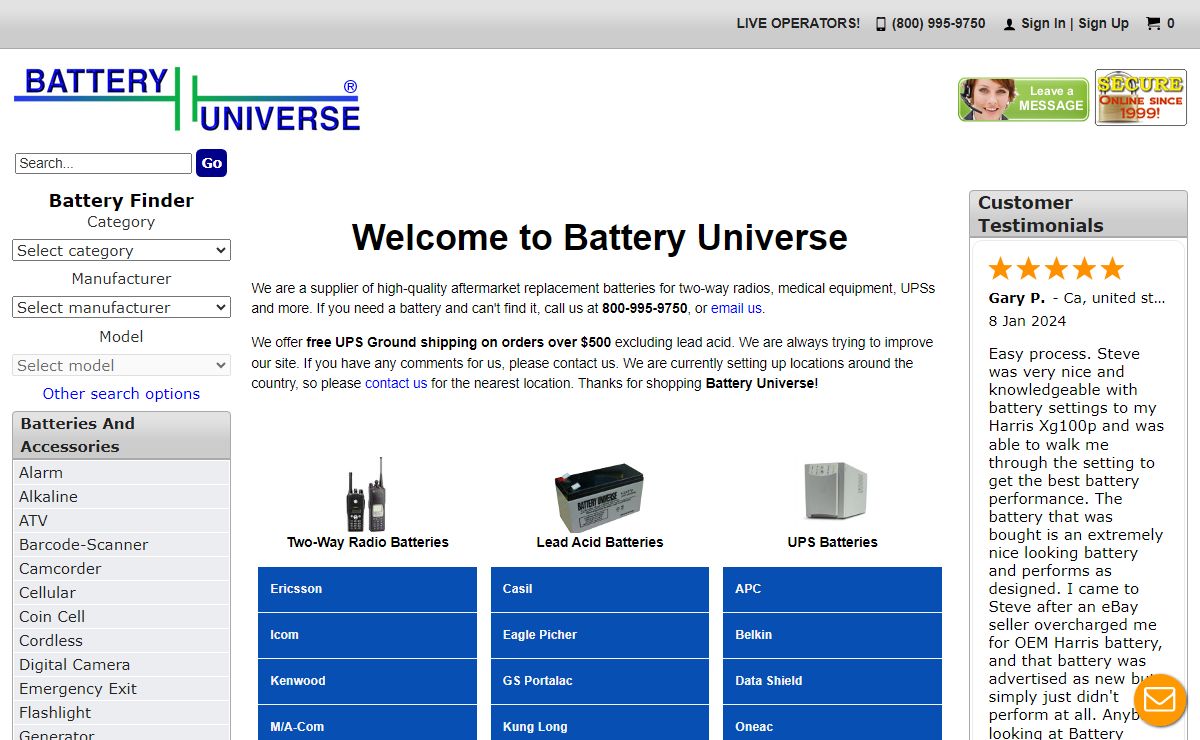Open the Oneac UPS batteries button
The width and height of the screenshot is (1200, 740).
coord(832,724)
